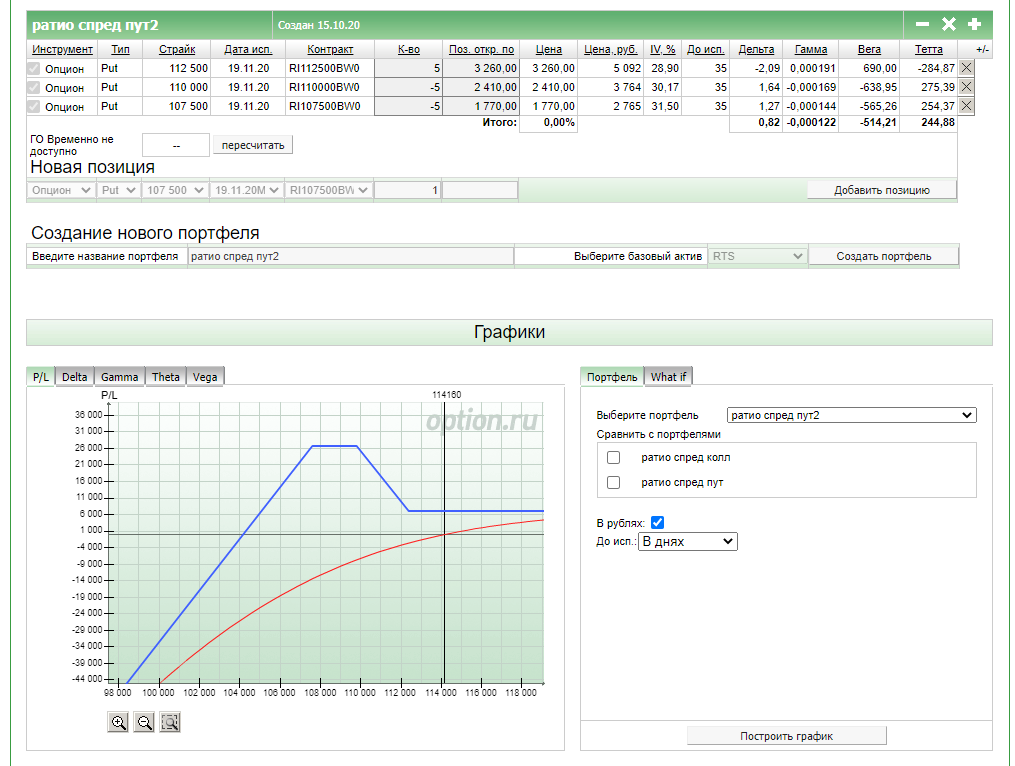Open the 'What if' tab
The height and width of the screenshot is (766, 1015).
pyautogui.click(x=668, y=377)
